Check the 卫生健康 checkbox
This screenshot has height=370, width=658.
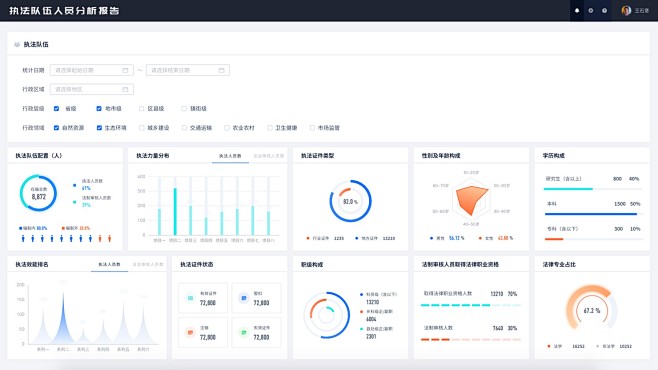pyautogui.click(x=269, y=128)
